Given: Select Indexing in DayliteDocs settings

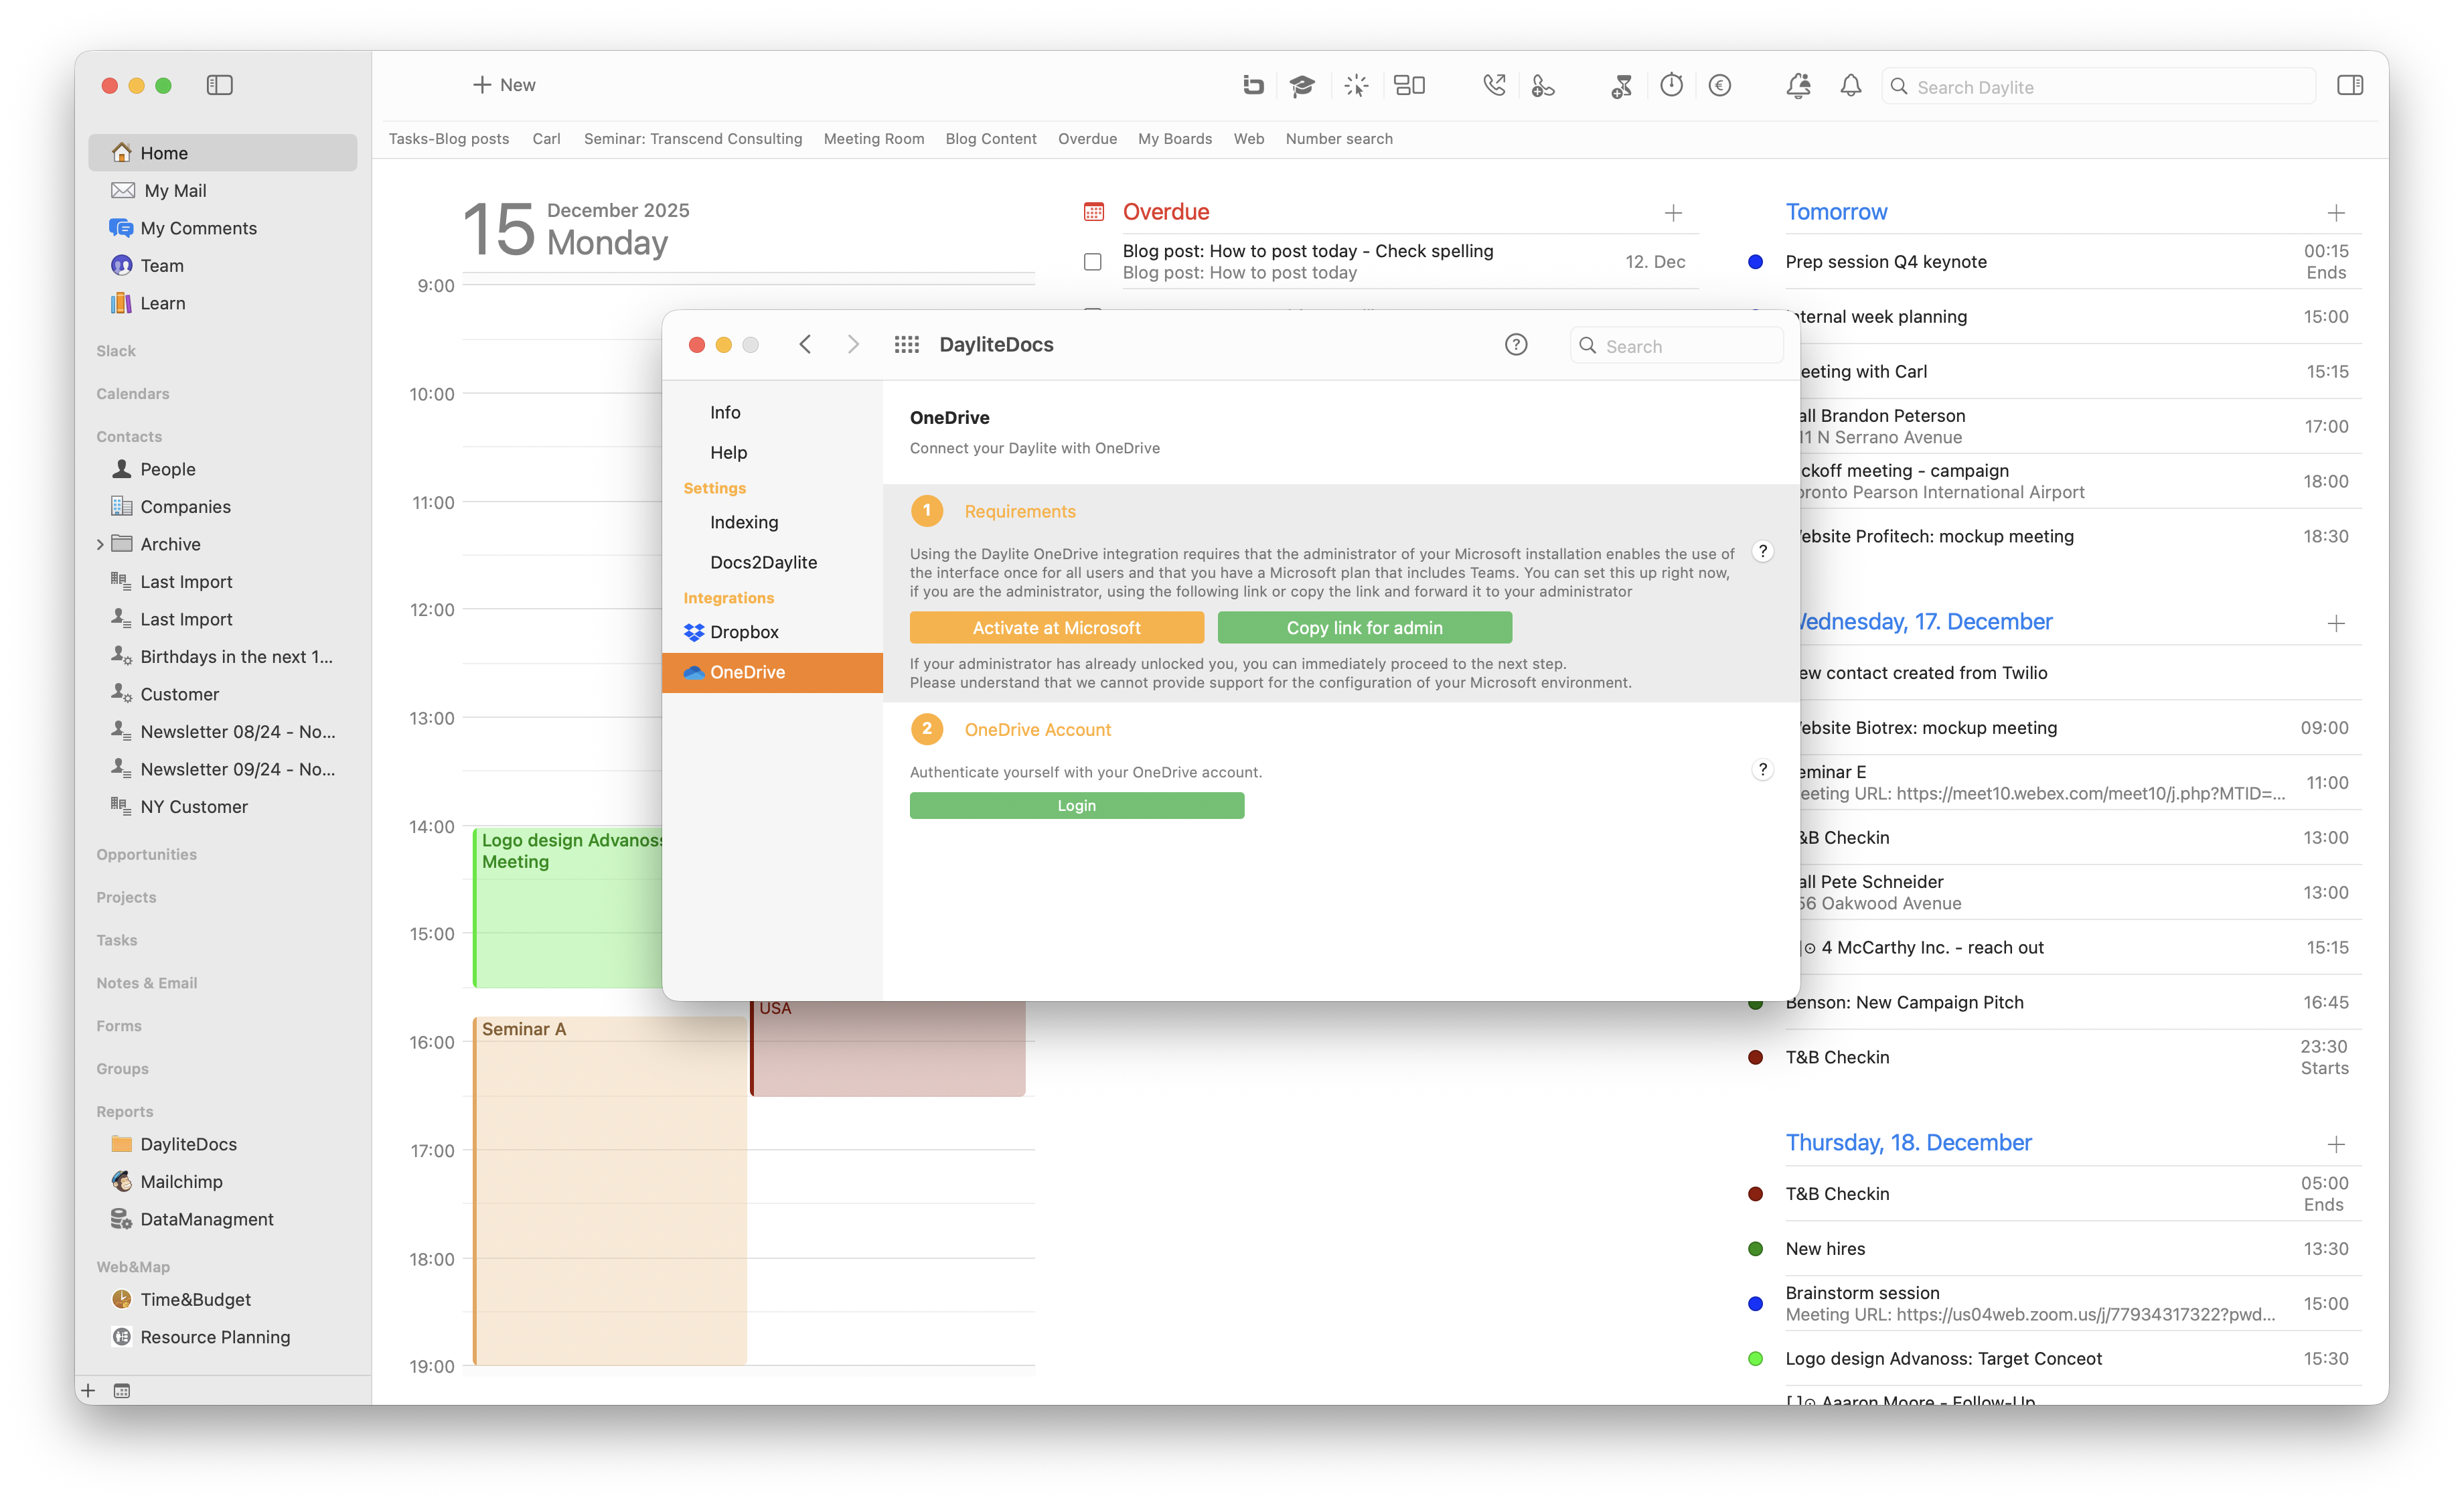Looking at the screenshot, I should 772,522.
